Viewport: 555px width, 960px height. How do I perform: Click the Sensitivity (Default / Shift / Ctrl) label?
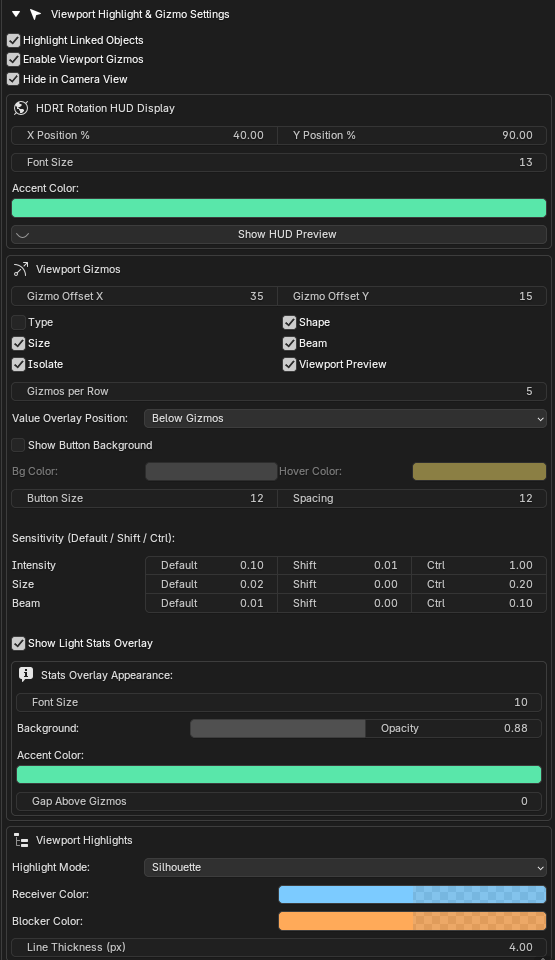(x=93, y=538)
